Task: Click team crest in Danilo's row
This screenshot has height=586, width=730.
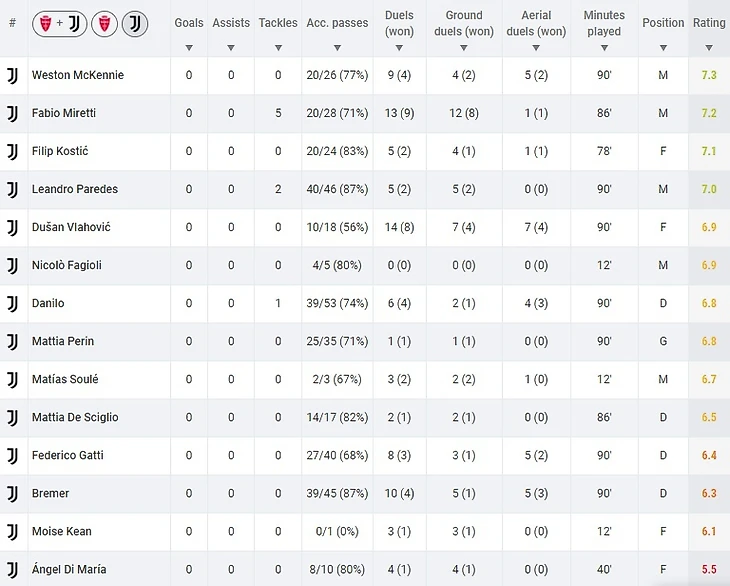Action: (13, 303)
